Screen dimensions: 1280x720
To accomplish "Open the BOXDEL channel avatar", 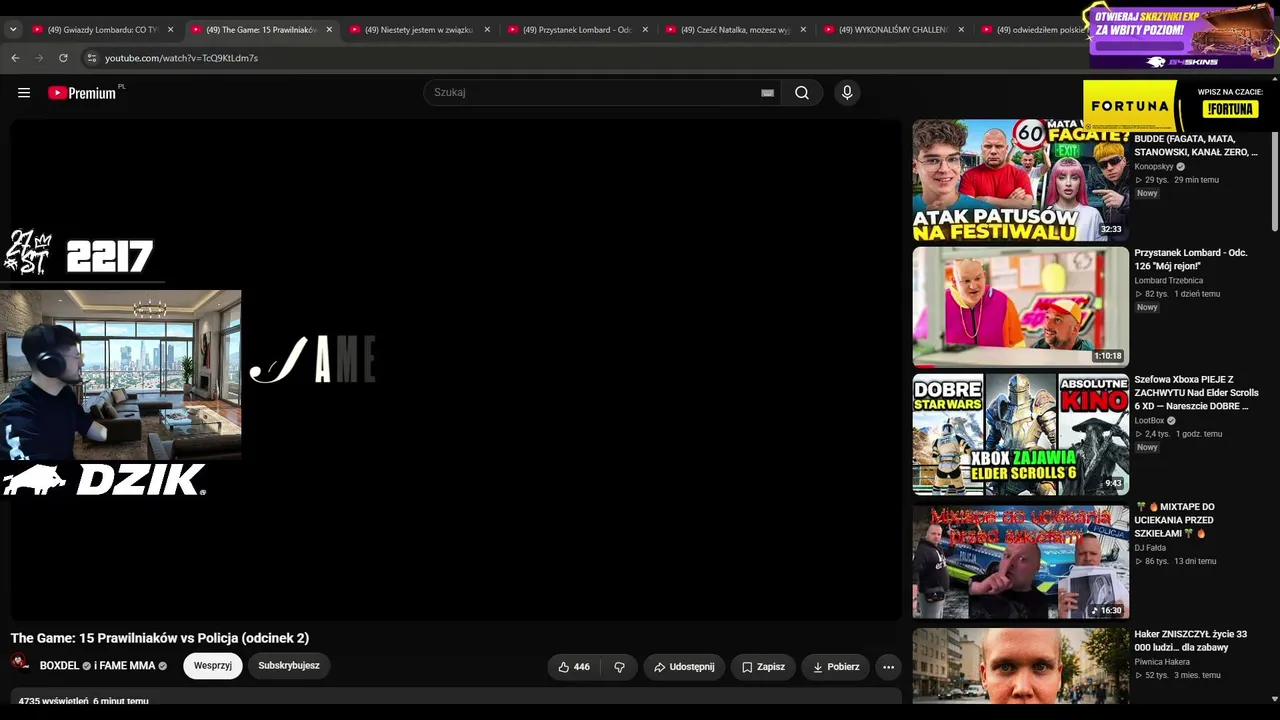I will coord(20,663).
